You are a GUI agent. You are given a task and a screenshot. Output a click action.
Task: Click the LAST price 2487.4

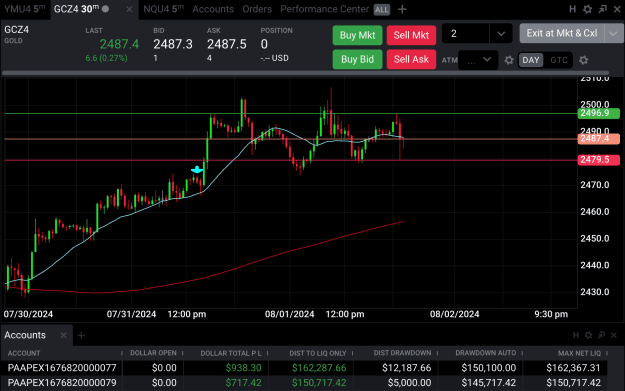point(119,44)
